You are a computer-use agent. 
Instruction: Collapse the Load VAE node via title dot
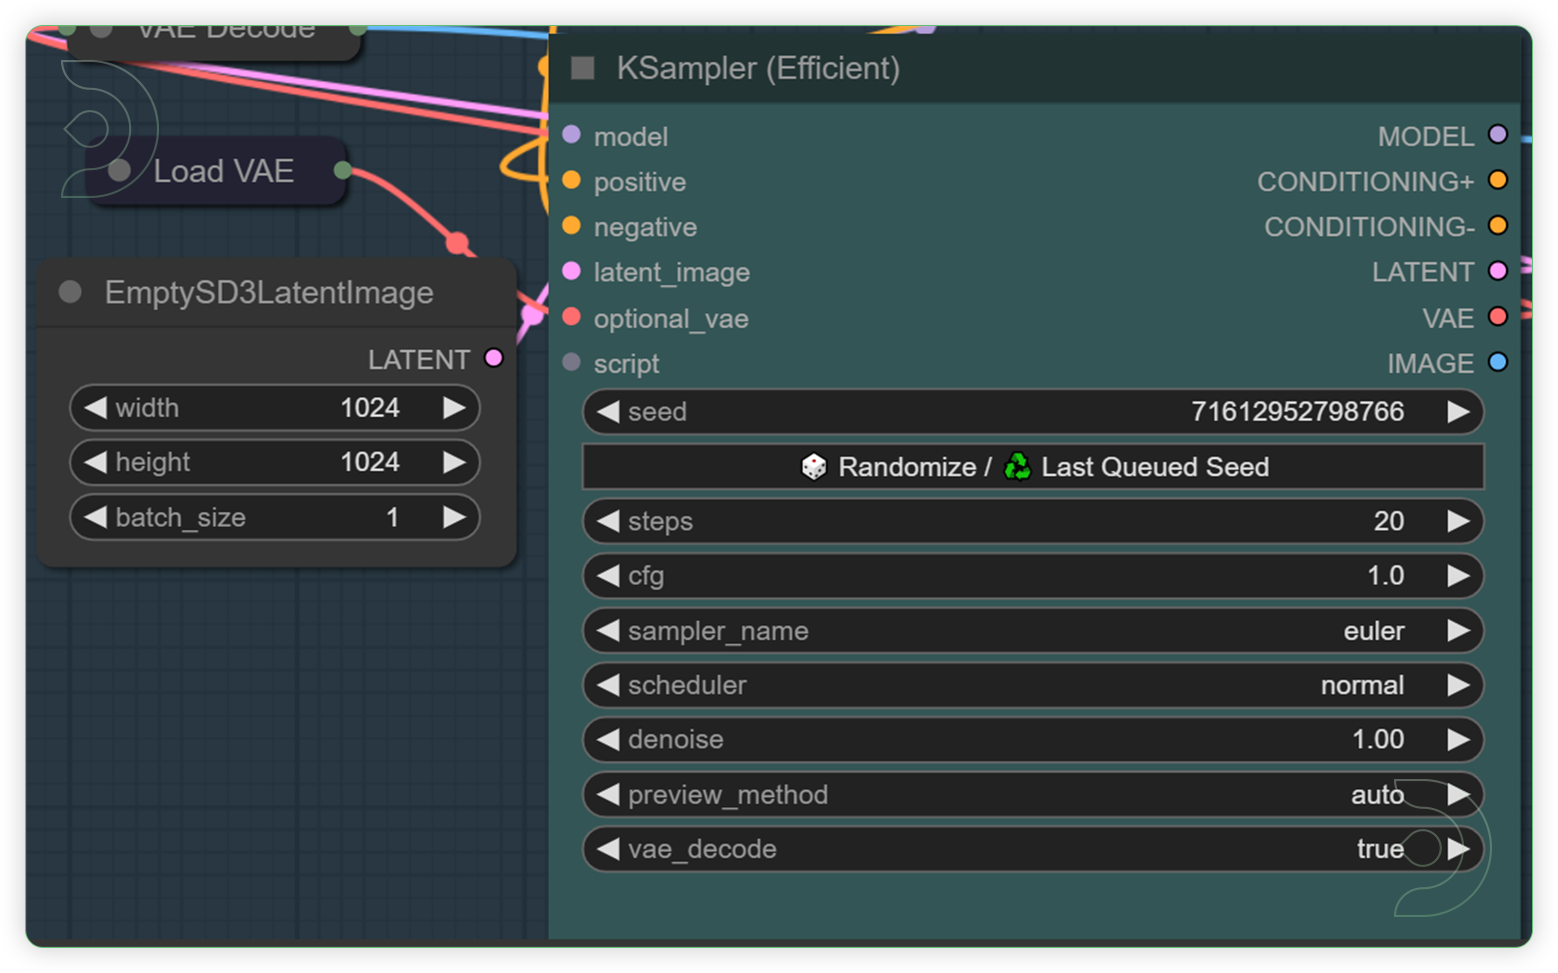click(x=120, y=170)
